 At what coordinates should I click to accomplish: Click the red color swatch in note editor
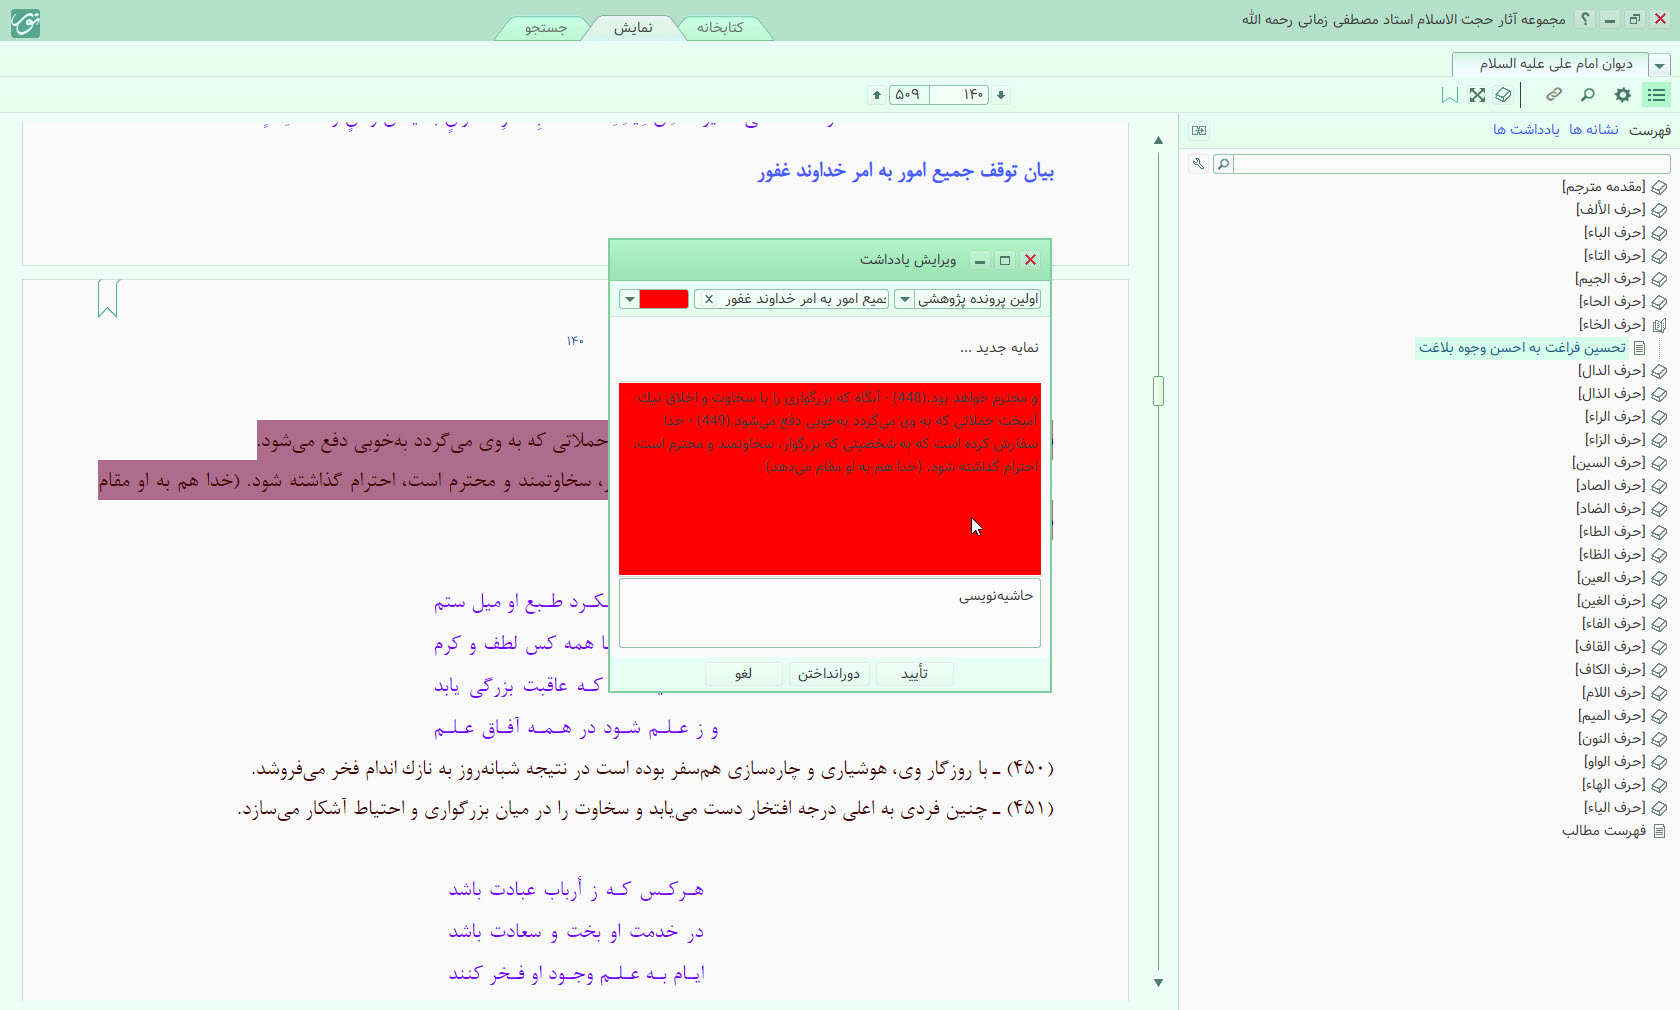pyautogui.click(x=664, y=299)
